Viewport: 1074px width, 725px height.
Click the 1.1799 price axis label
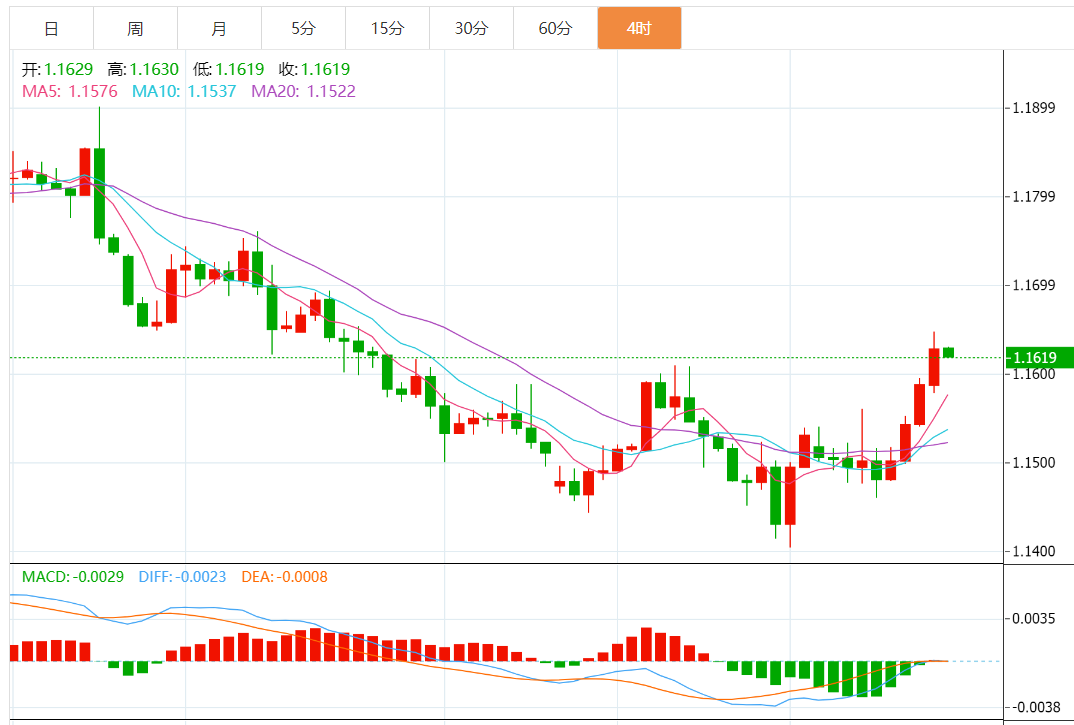[1034, 197]
